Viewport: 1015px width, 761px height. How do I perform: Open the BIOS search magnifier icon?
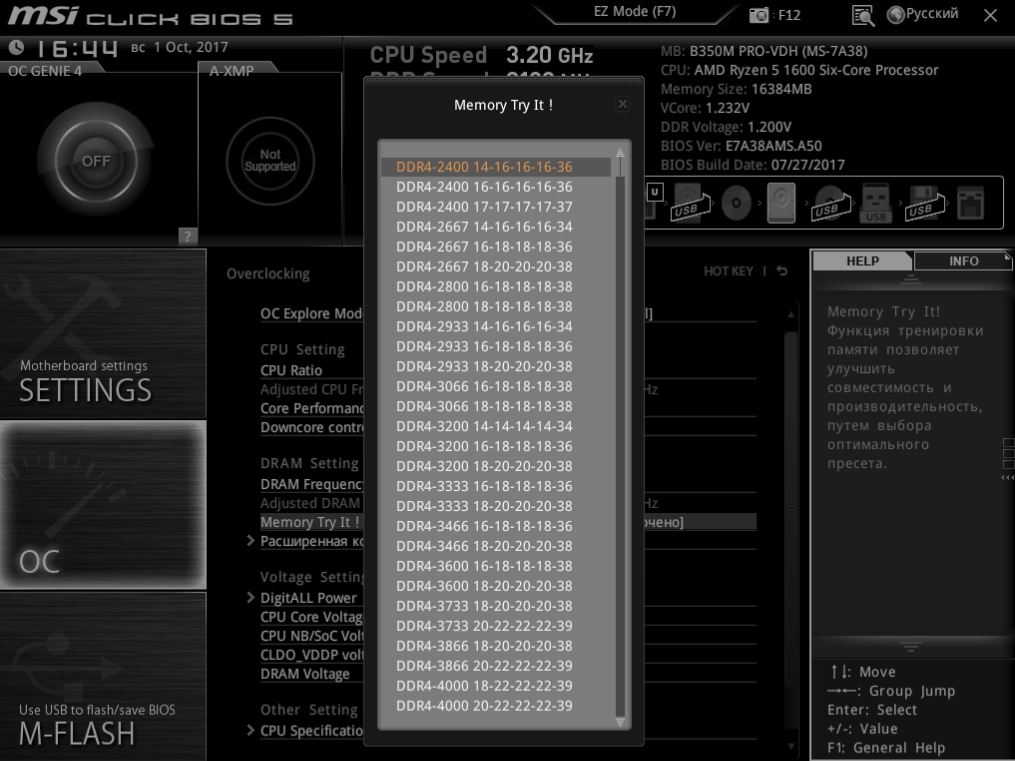click(x=863, y=16)
